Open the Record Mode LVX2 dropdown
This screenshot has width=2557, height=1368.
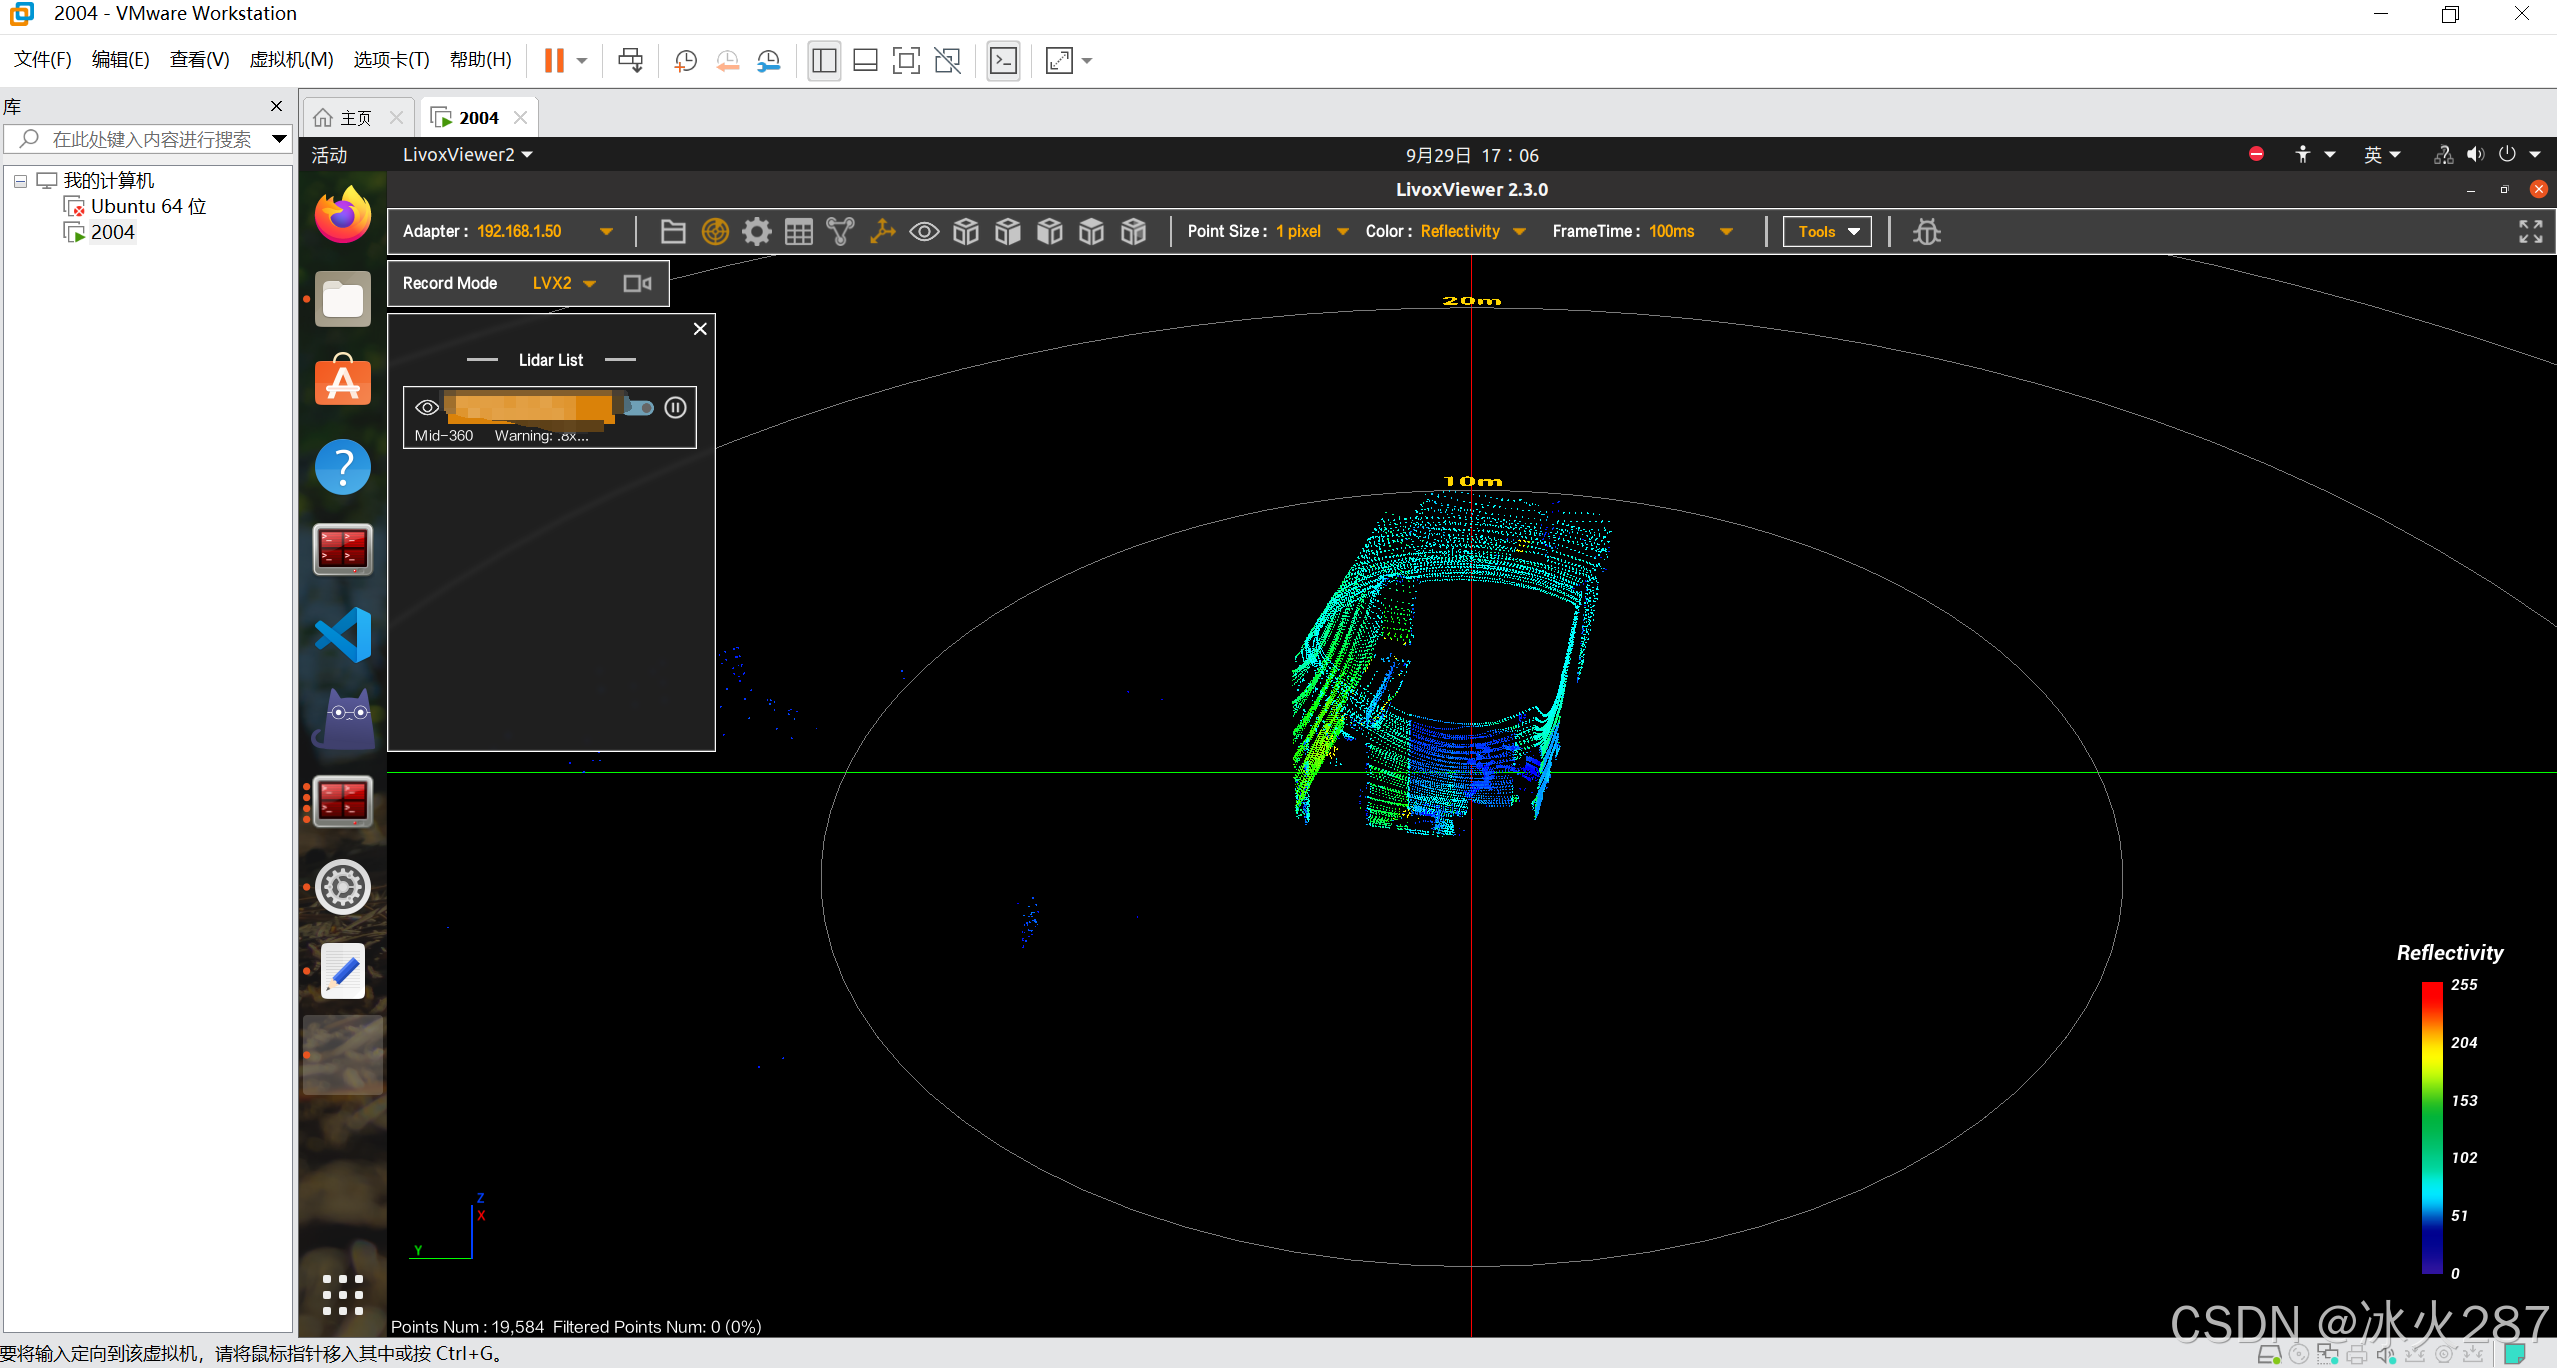point(564,284)
